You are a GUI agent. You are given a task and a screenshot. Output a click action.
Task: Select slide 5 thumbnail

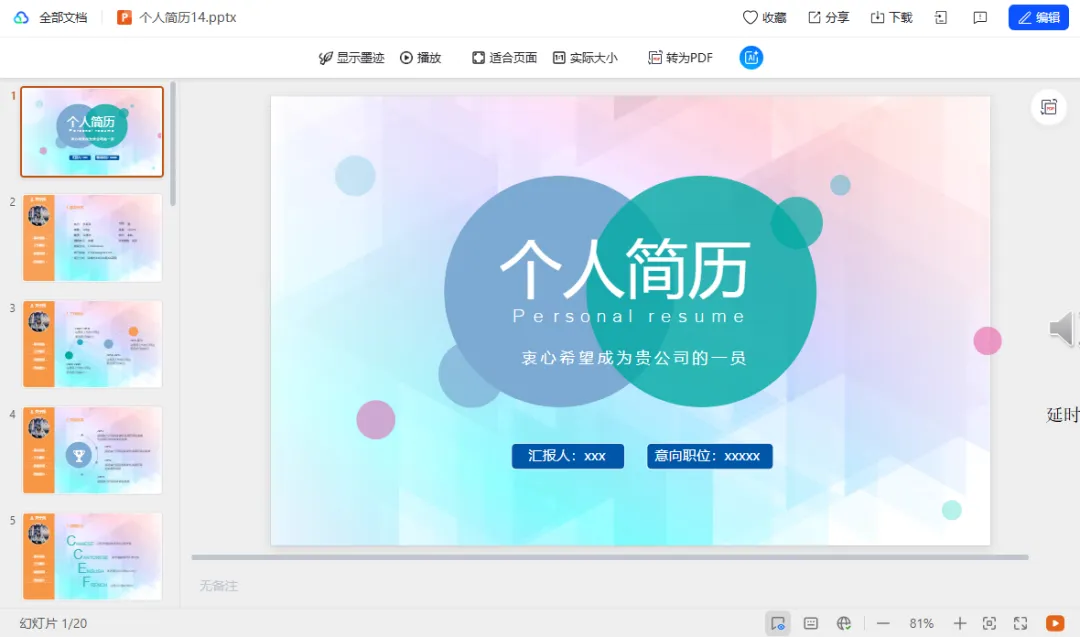92,556
